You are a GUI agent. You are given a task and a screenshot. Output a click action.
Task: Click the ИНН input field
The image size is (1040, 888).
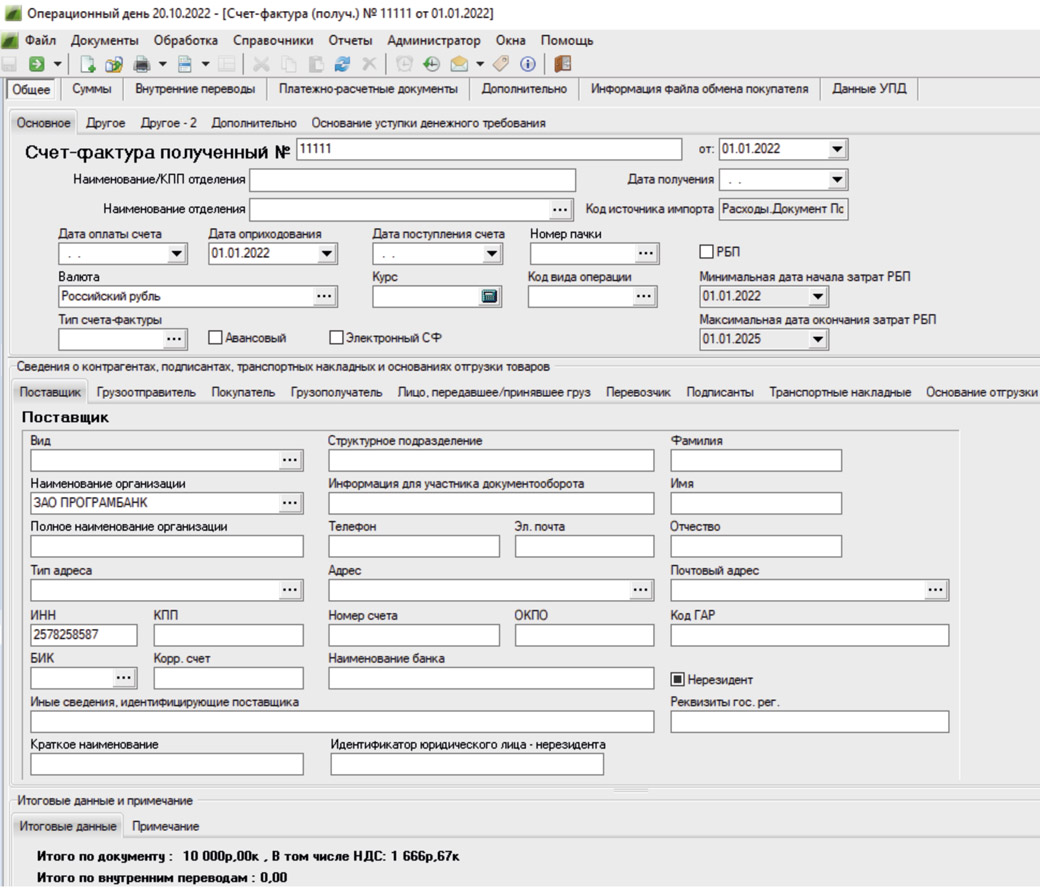point(84,635)
